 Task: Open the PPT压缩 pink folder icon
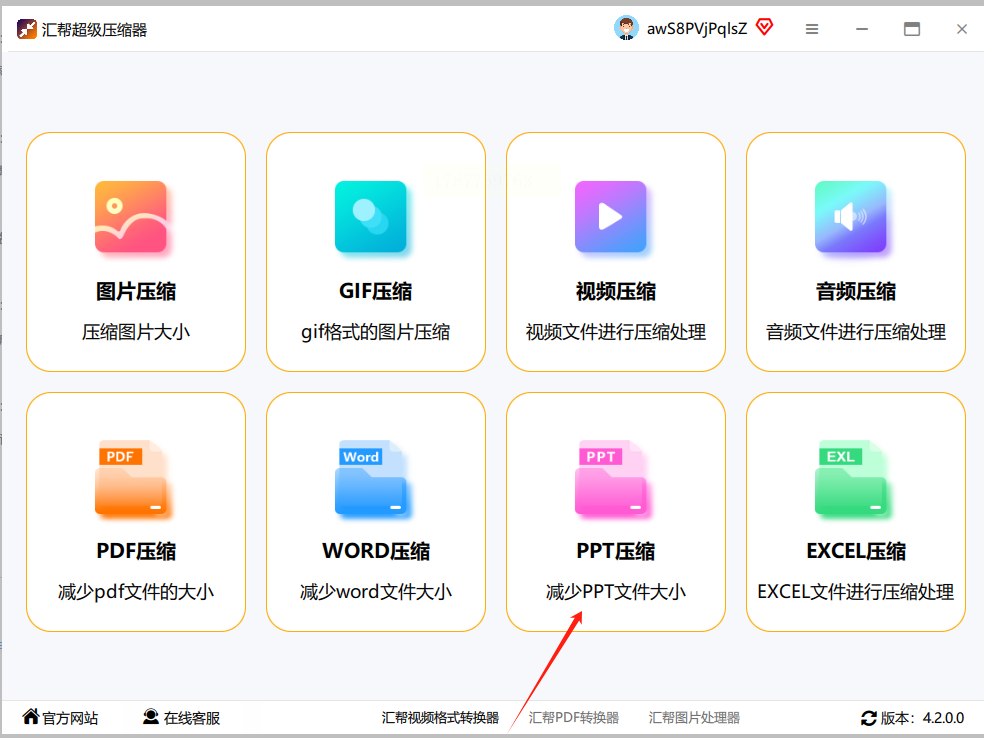click(x=611, y=478)
